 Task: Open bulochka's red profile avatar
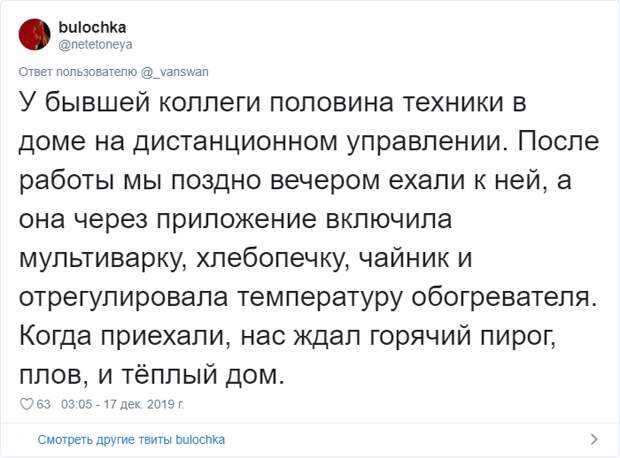[x=34, y=34]
